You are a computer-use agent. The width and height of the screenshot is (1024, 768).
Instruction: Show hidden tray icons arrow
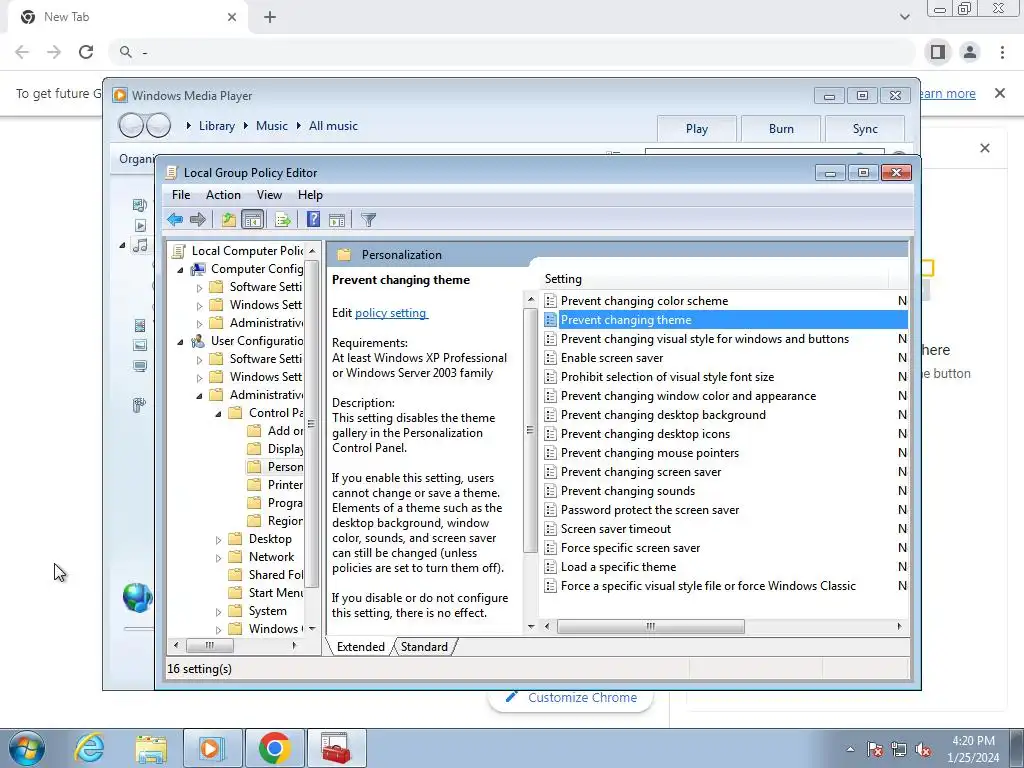[850, 749]
